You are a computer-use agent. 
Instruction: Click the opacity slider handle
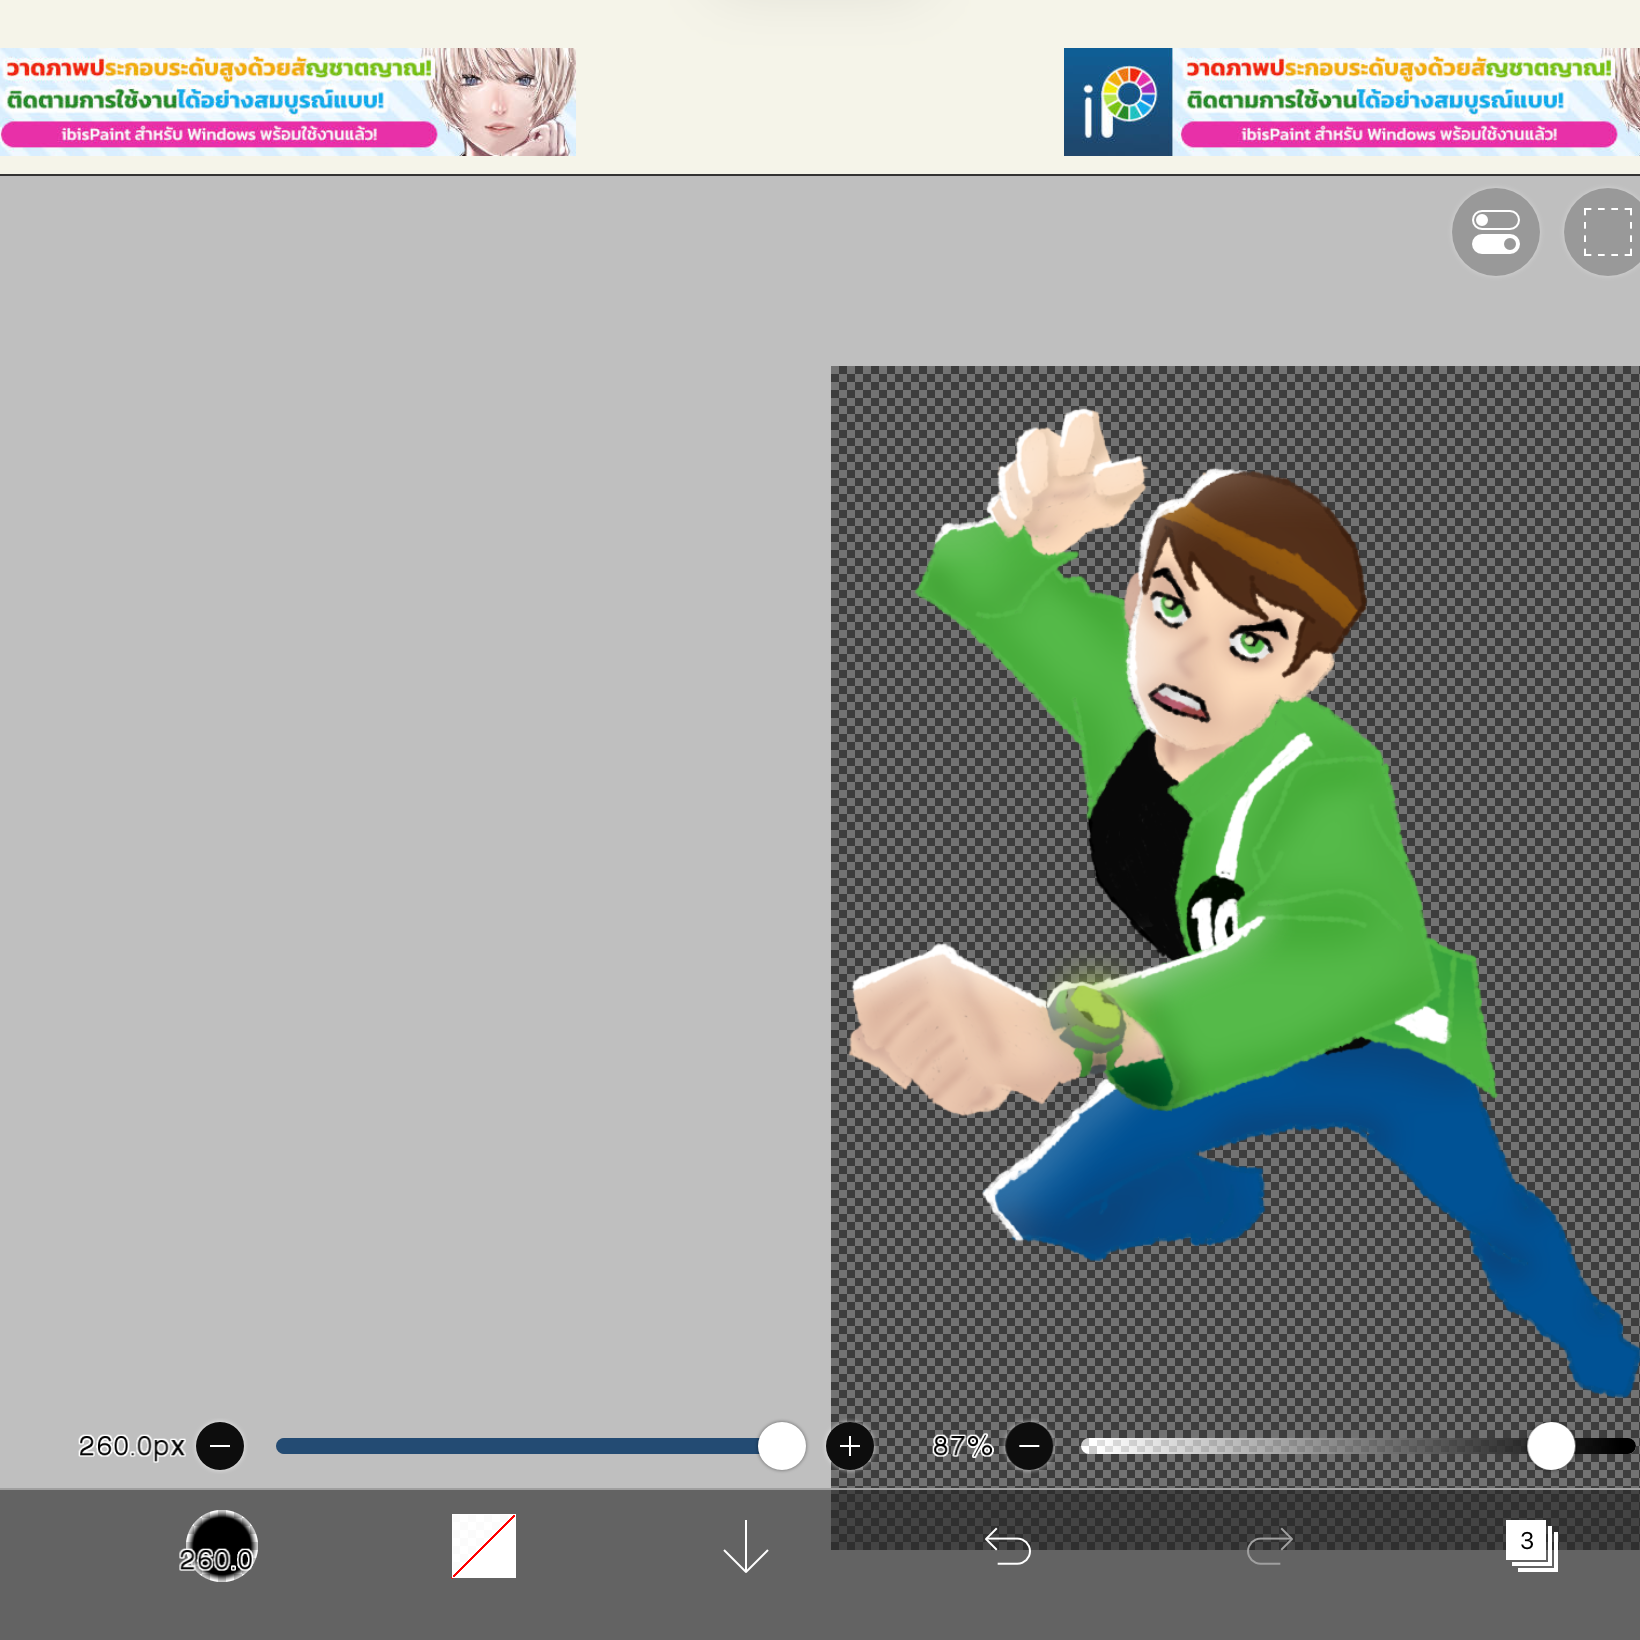pos(1551,1446)
